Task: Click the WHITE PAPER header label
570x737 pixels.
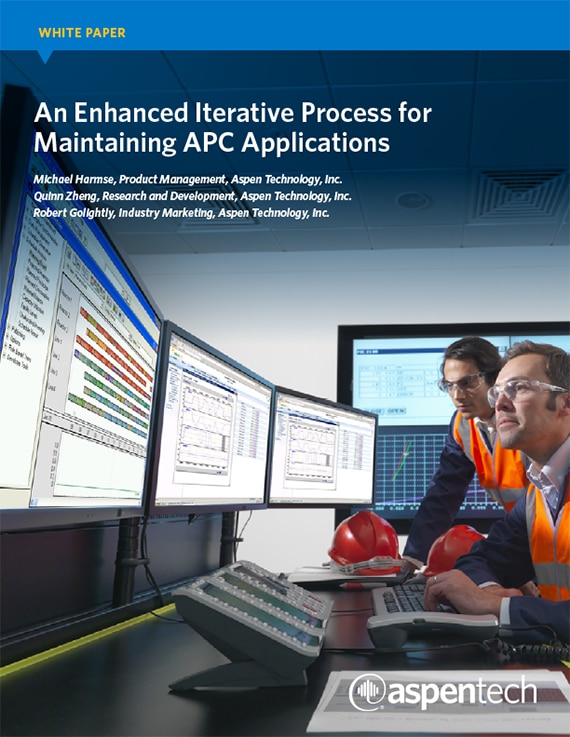Action: pos(82,33)
